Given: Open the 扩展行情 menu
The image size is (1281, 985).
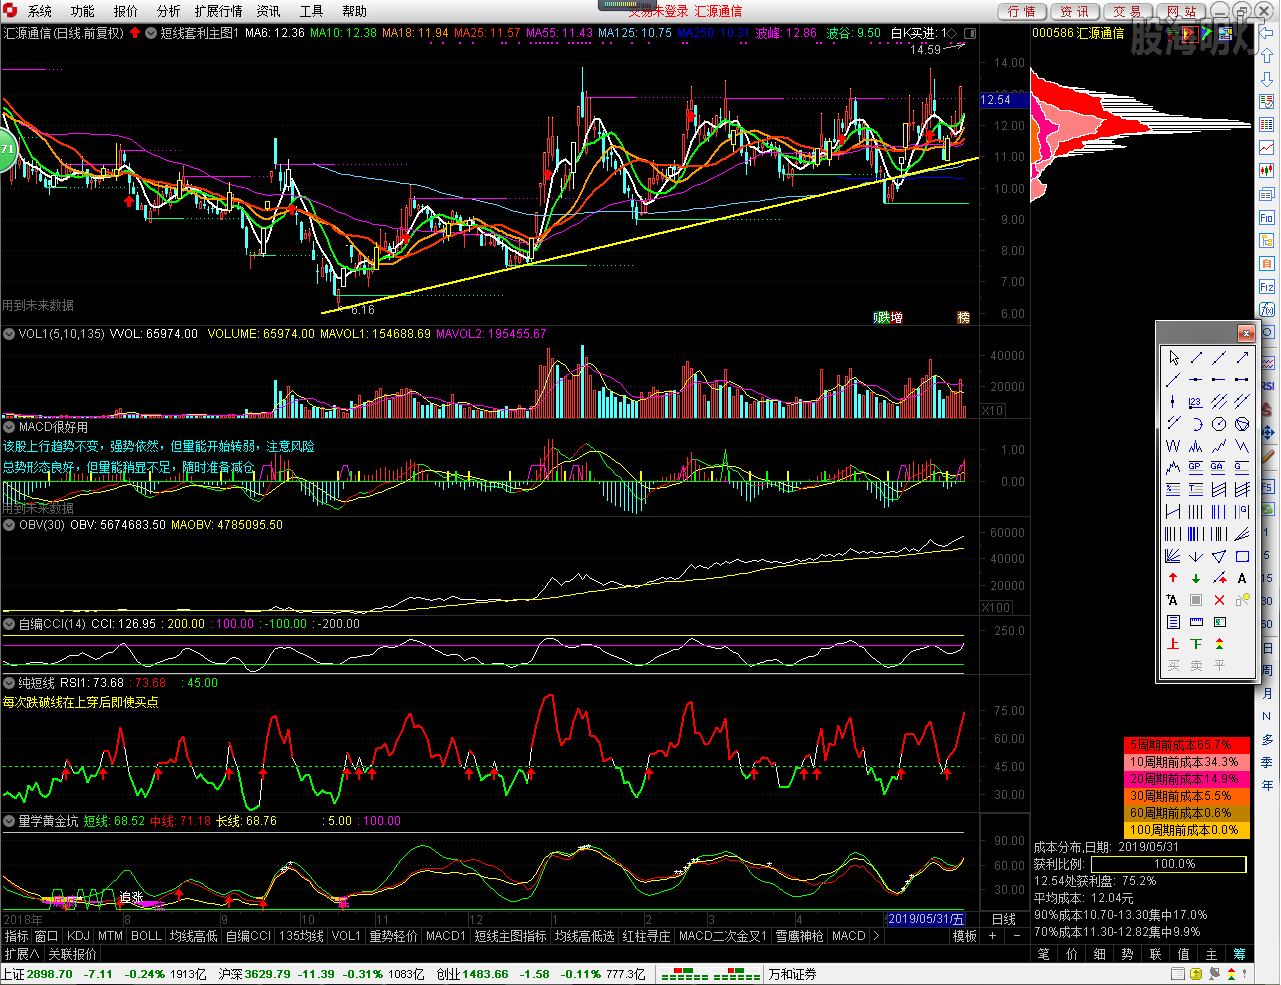Looking at the screenshot, I should pos(219,11).
